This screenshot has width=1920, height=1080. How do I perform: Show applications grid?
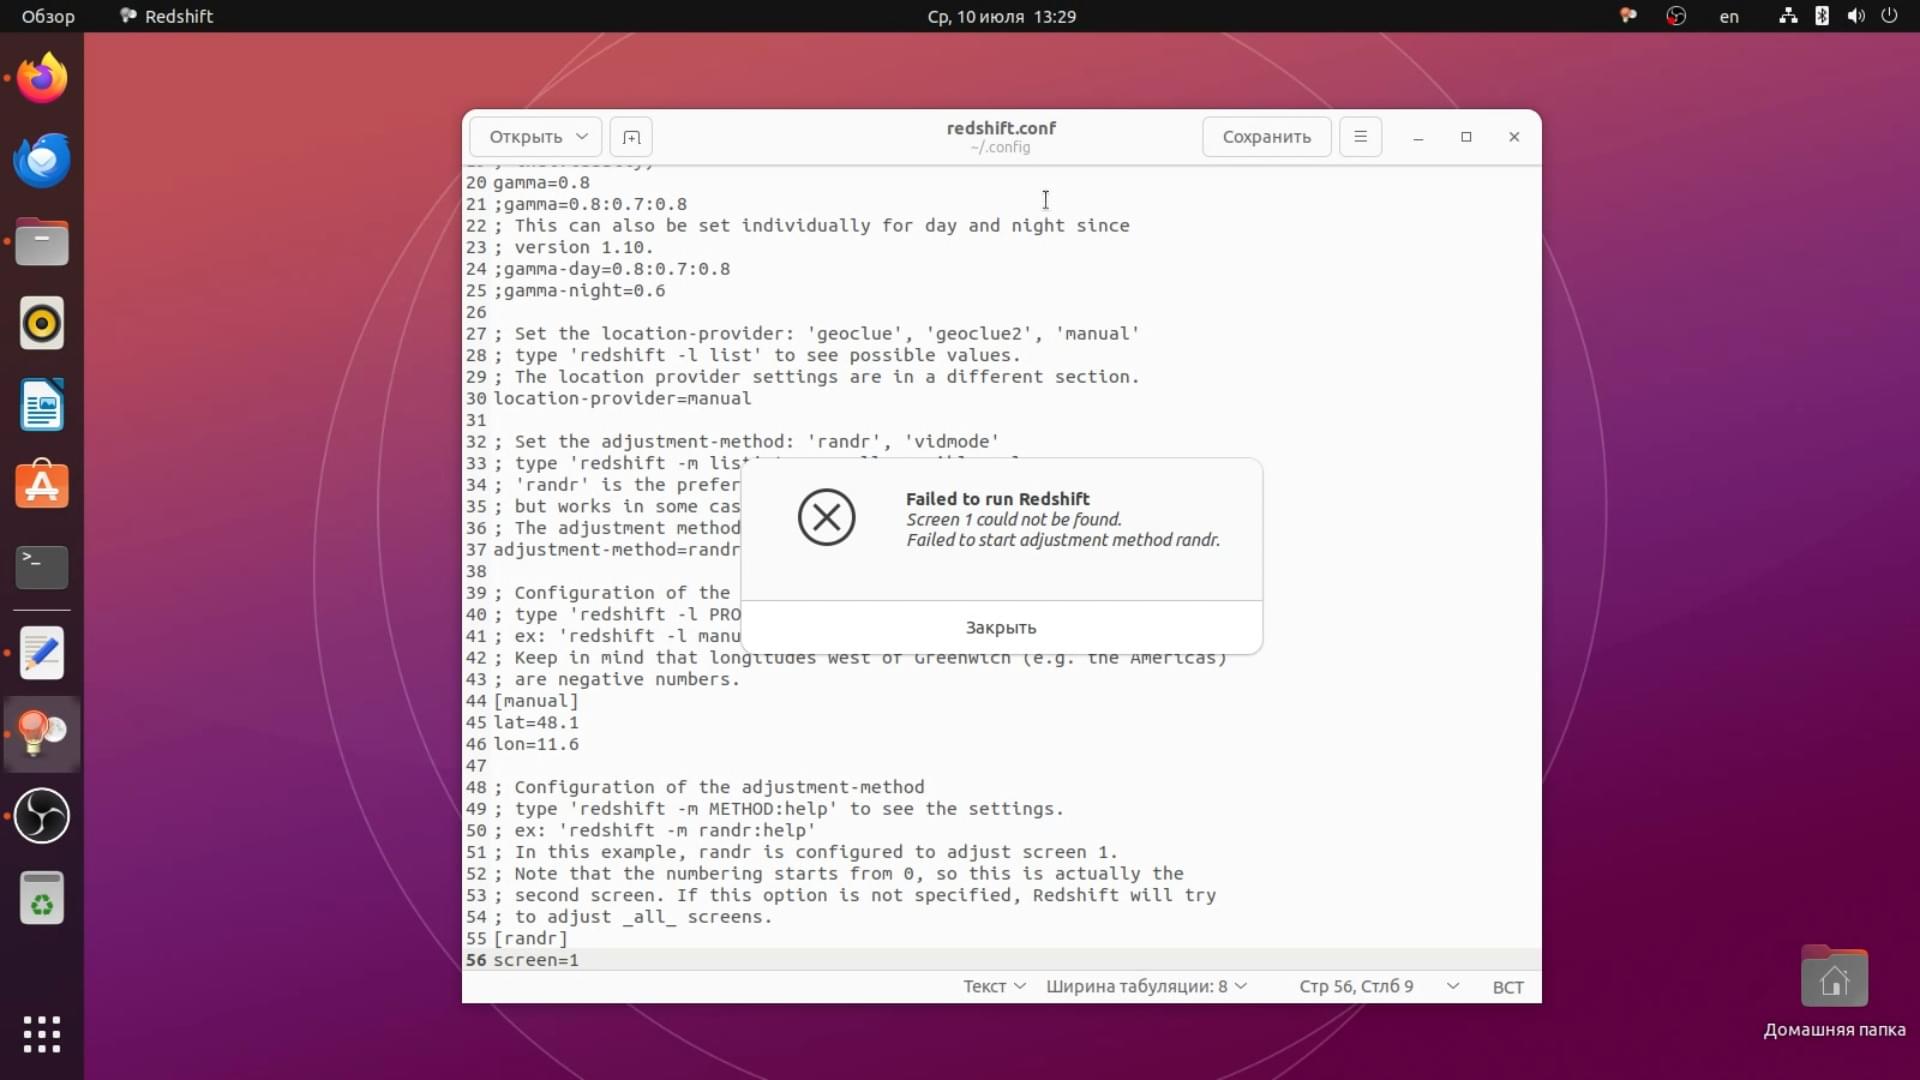click(42, 1034)
